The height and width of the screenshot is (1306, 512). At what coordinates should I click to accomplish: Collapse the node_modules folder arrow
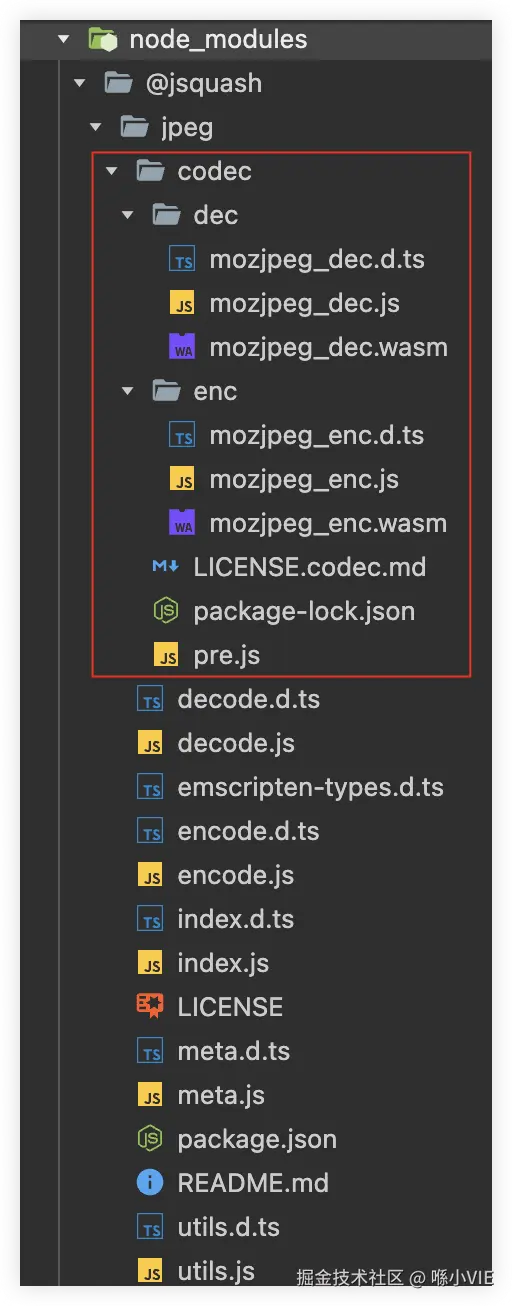64,40
